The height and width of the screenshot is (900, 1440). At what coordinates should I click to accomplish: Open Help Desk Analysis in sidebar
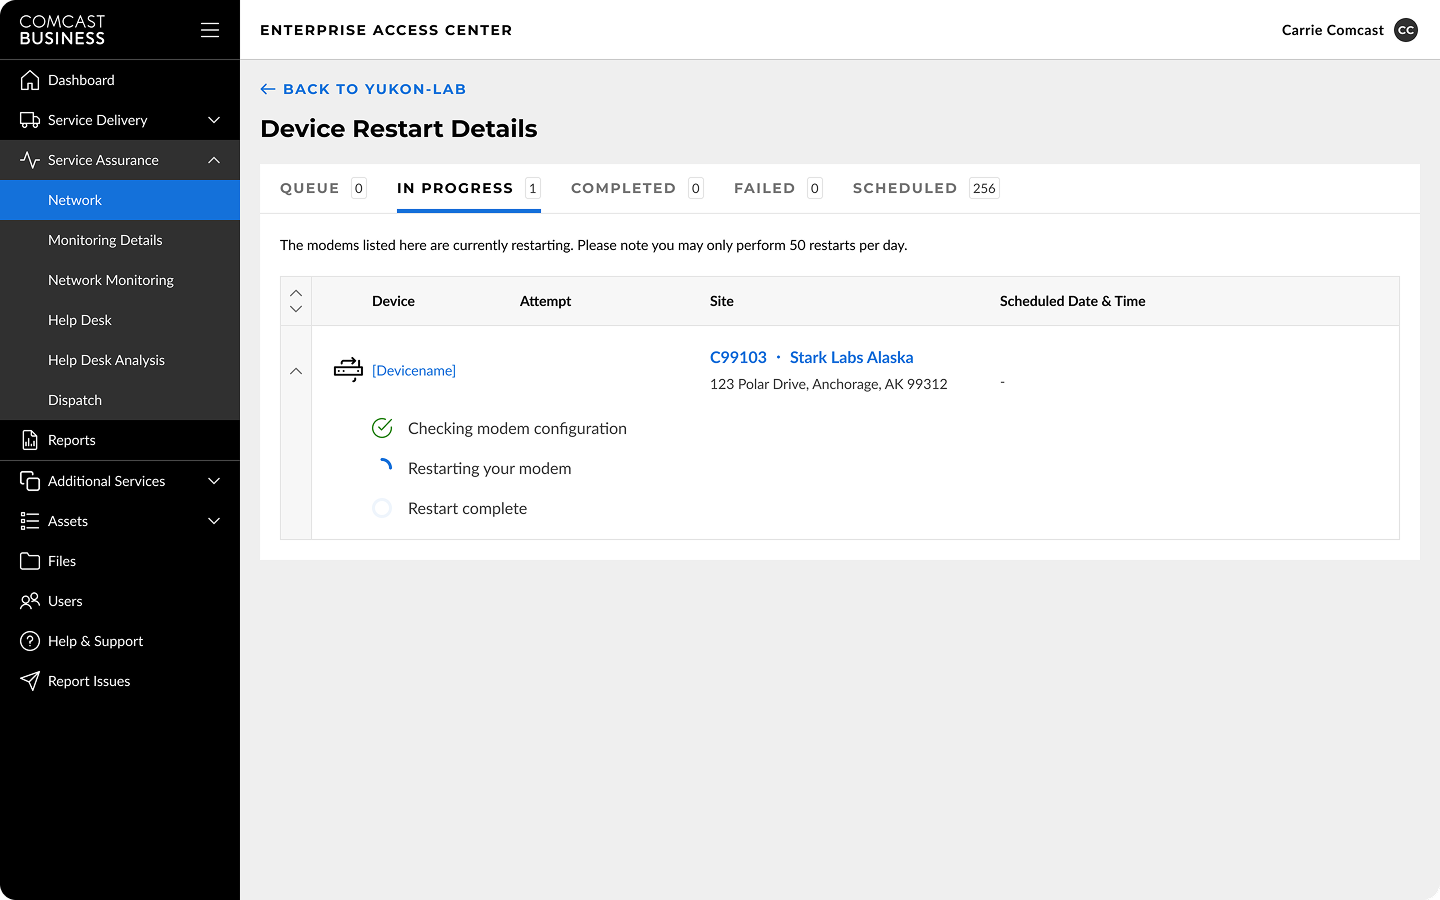(120, 360)
